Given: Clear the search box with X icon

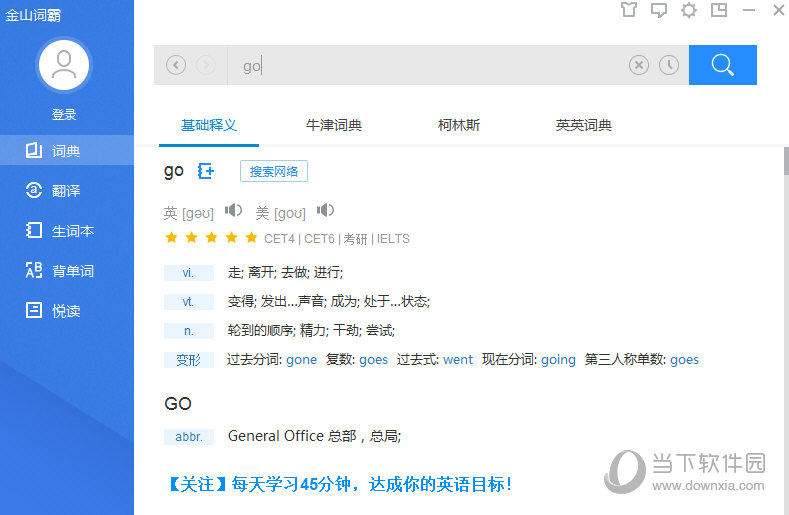Looking at the screenshot, I should pos(639,65).
